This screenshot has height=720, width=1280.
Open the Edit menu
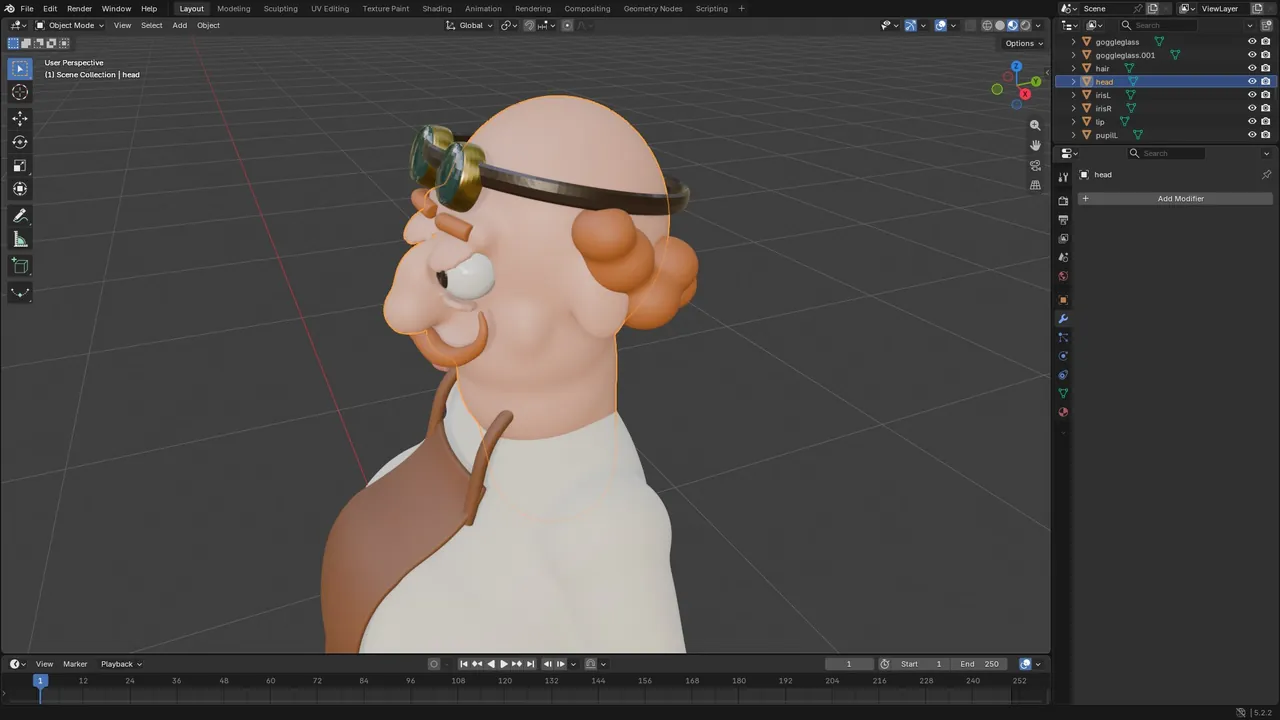click(x=50, y=8)
